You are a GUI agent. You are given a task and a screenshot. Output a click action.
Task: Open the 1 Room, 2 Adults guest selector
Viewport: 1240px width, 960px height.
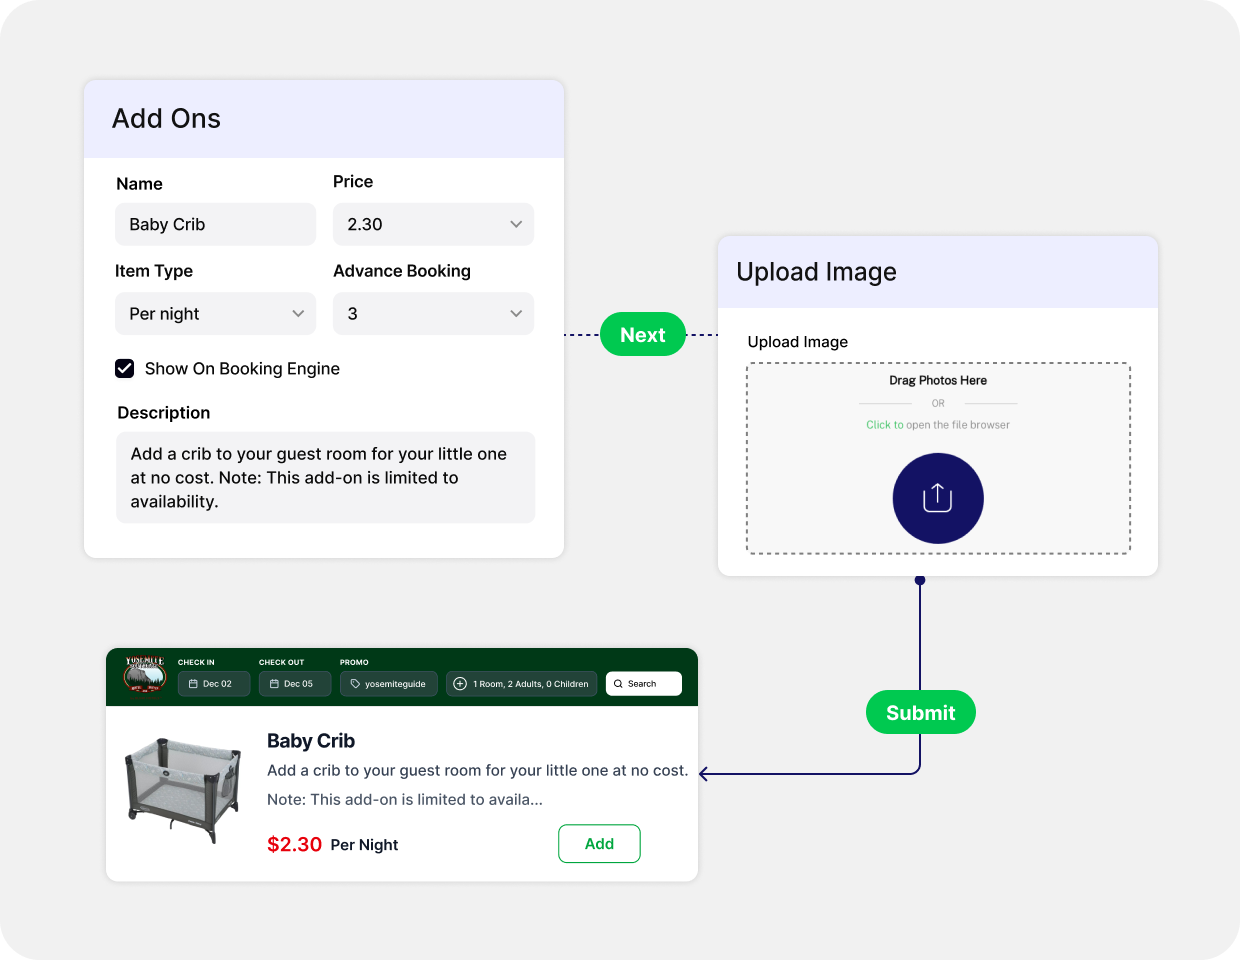click(x=522, y=684)
